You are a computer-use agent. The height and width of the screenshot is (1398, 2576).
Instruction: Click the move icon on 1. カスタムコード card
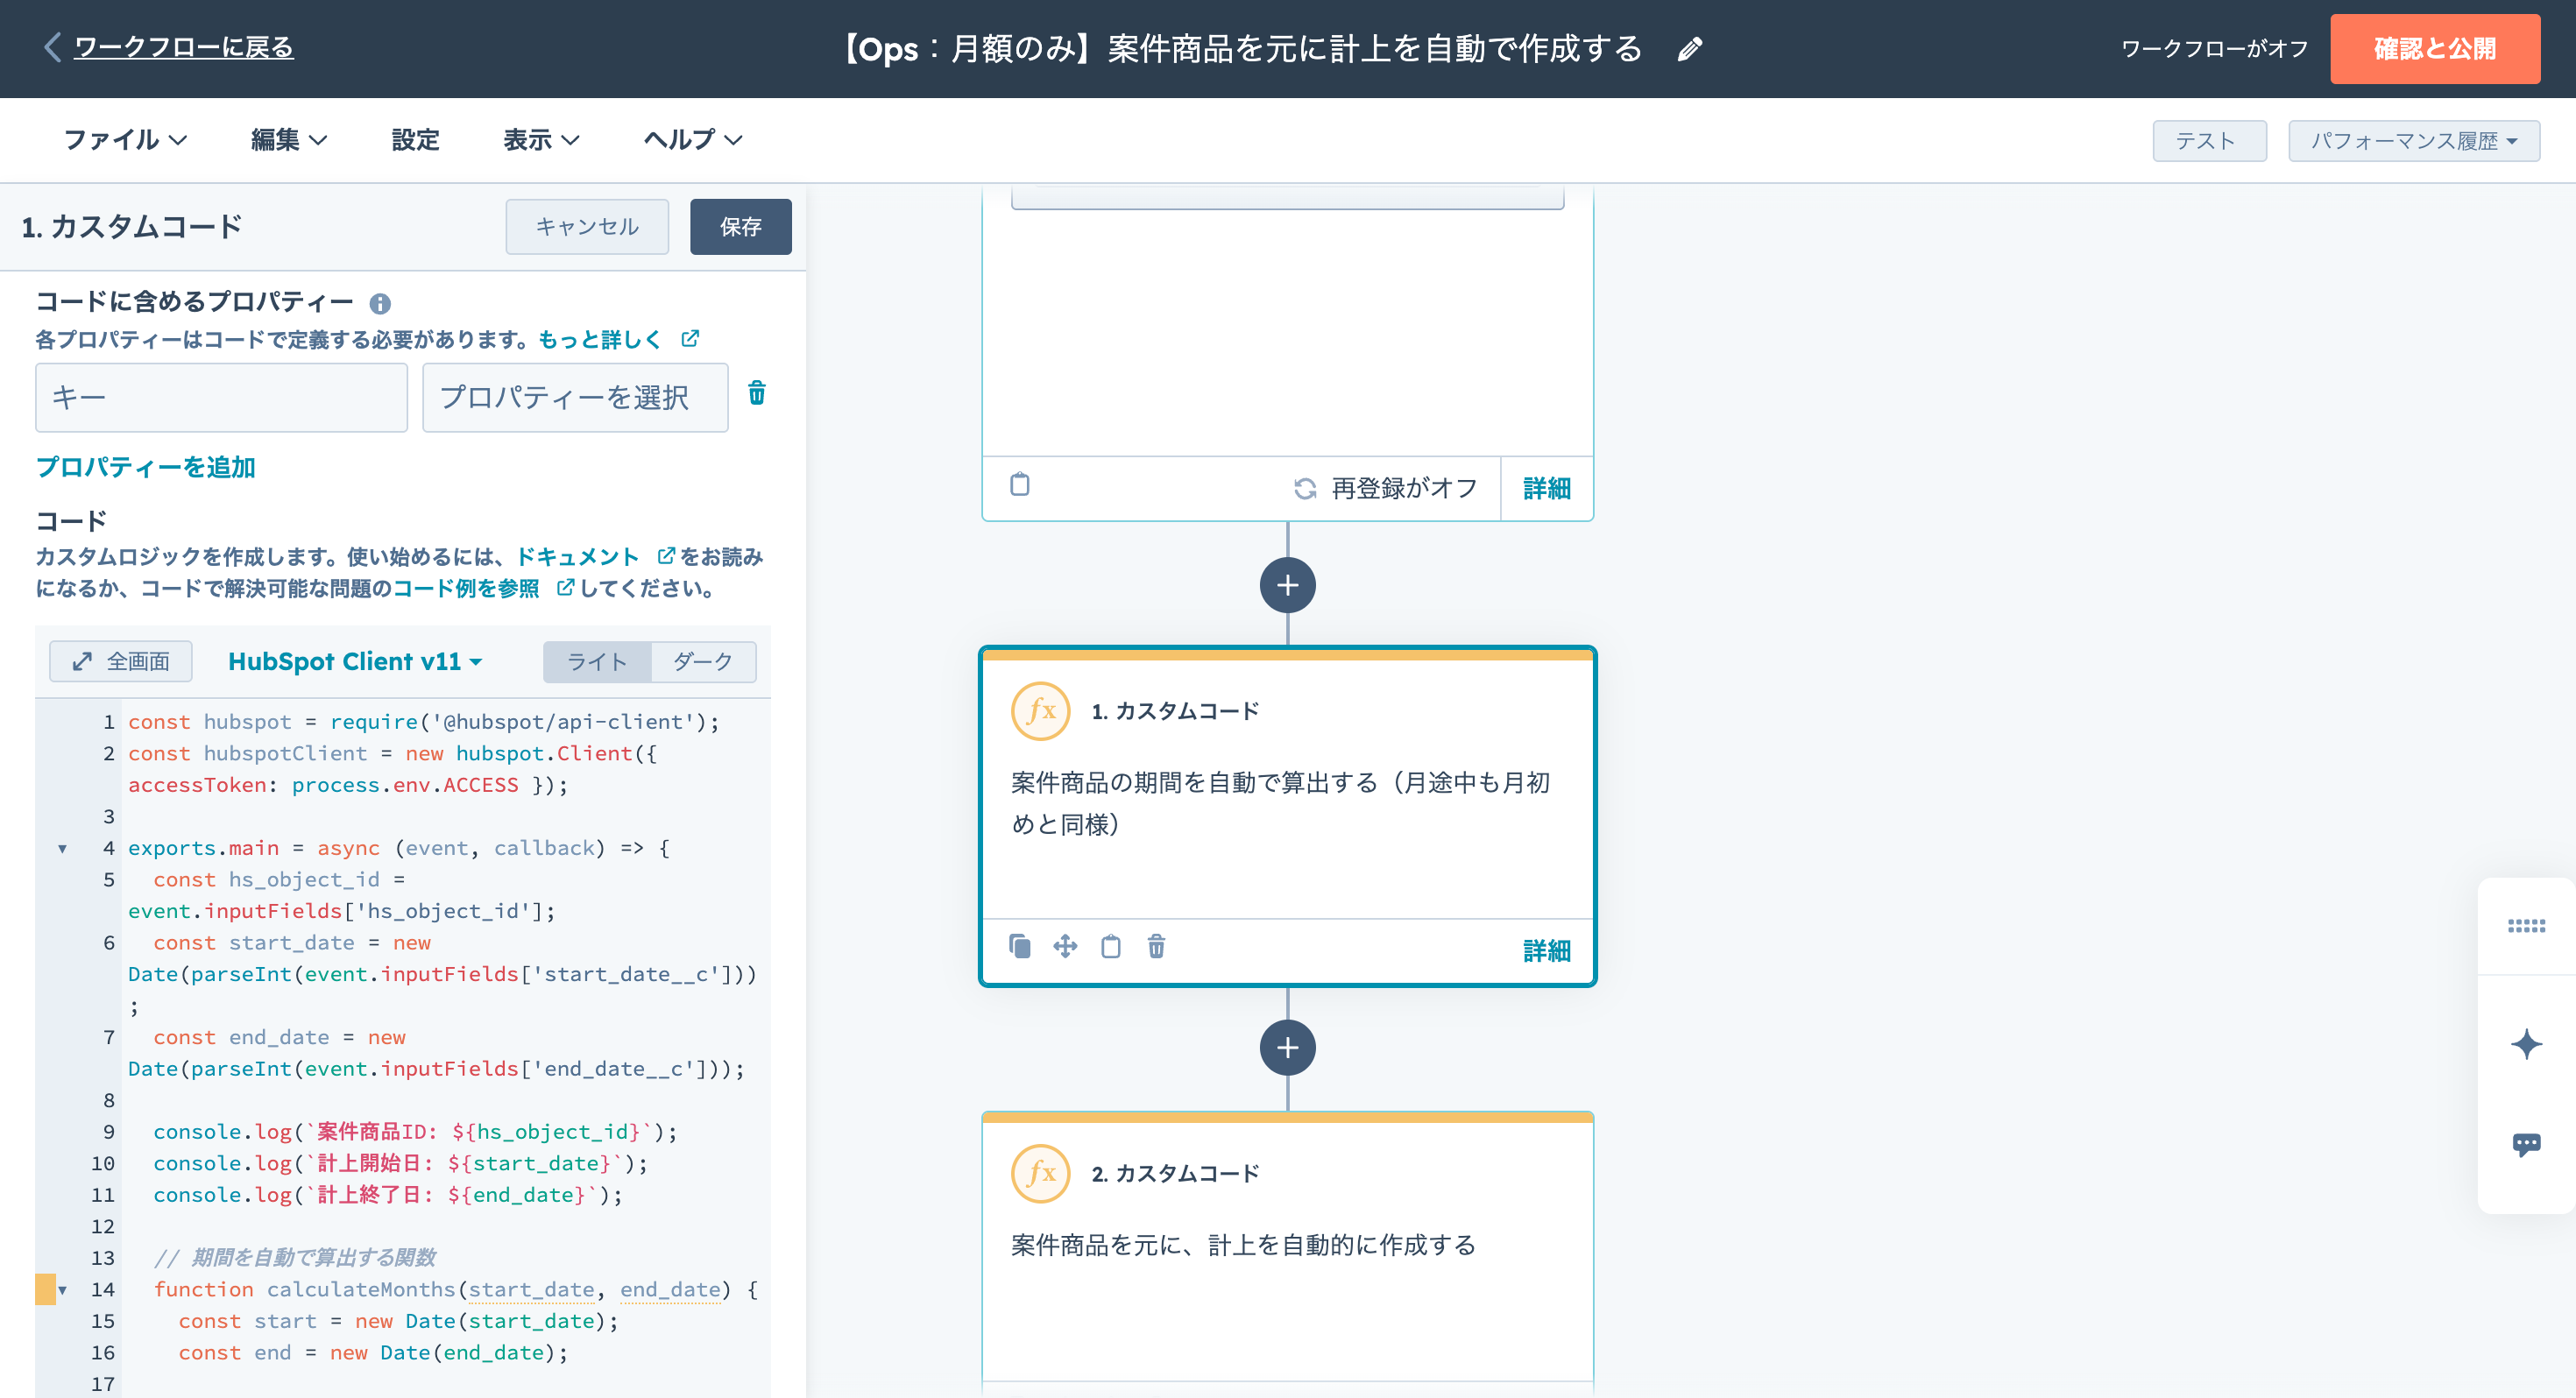tap(1065, 946)
